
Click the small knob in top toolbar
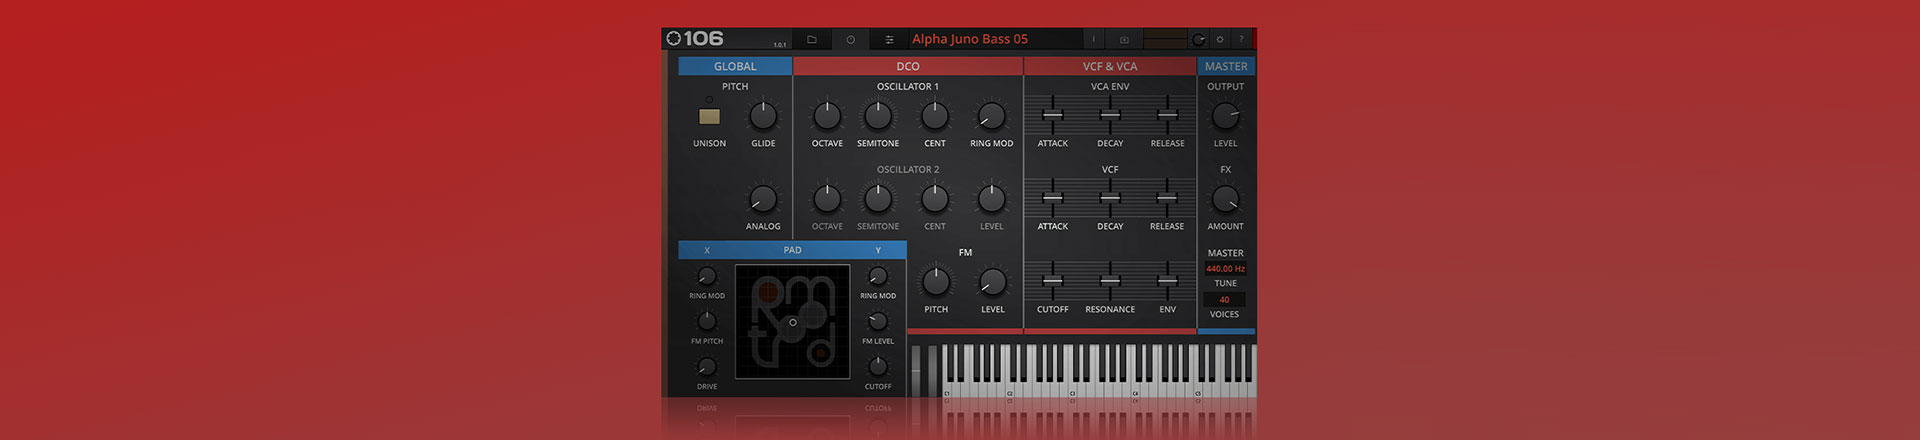[1198, 39]
